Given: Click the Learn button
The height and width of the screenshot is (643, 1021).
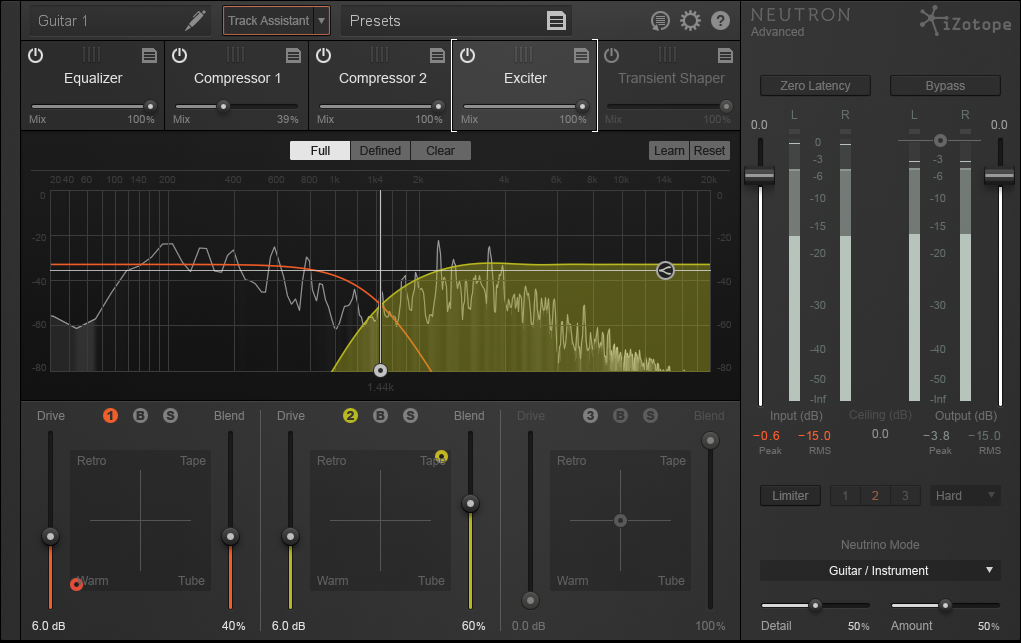Looking at the screenshot, I should tap(669, 150).
